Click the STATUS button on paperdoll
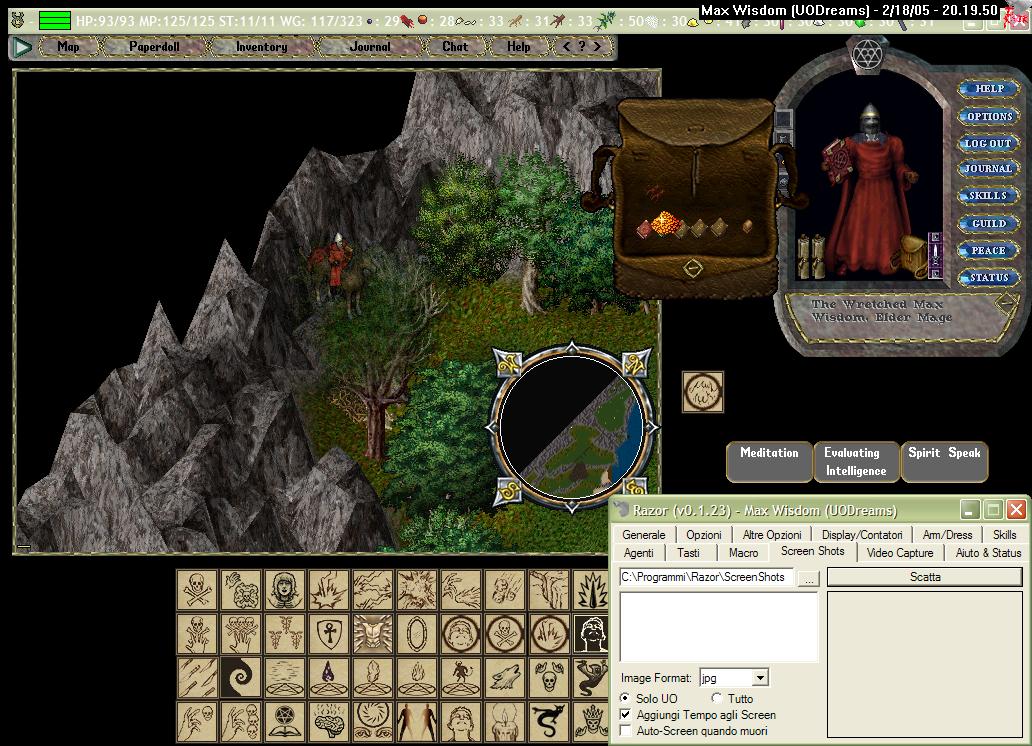Viewport: 1032px width, 746px height. point(988,277)
